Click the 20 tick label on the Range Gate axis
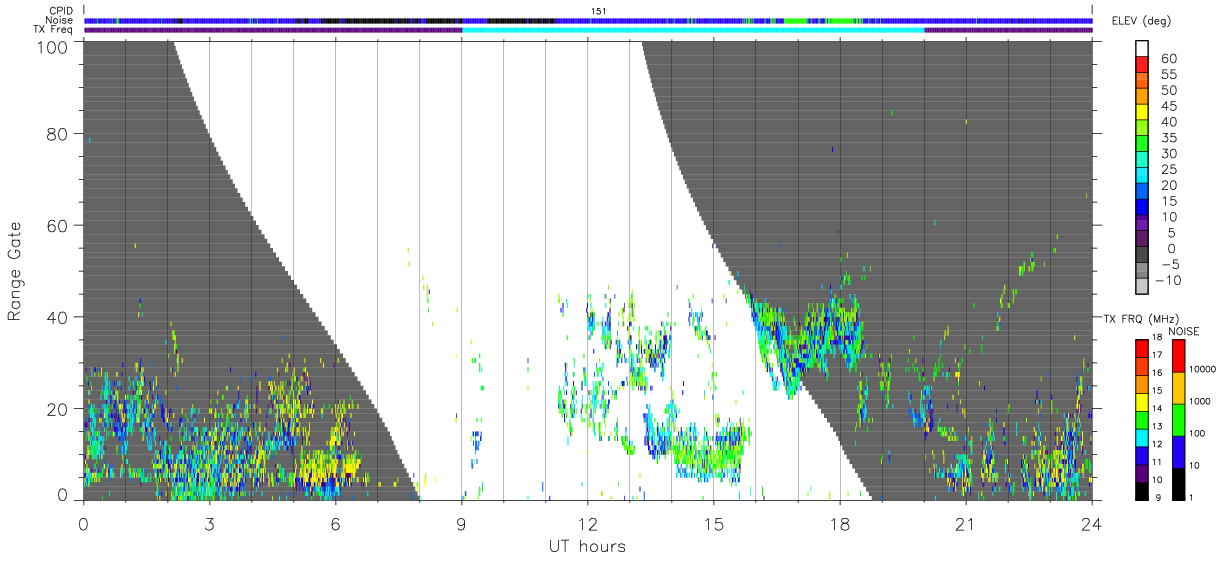This screenshot has width=1228, height=567. click(x=59, y=409)
